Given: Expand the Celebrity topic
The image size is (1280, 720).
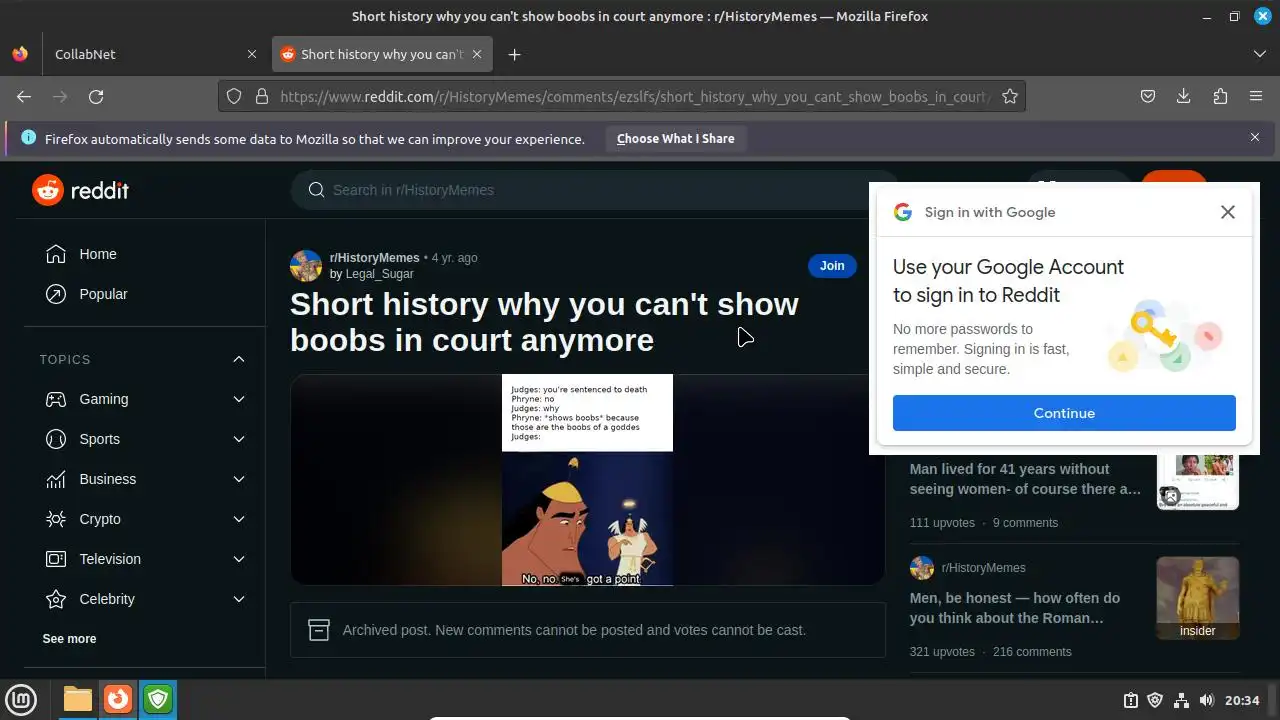Looking at the screenshot, I should point(239,599).
